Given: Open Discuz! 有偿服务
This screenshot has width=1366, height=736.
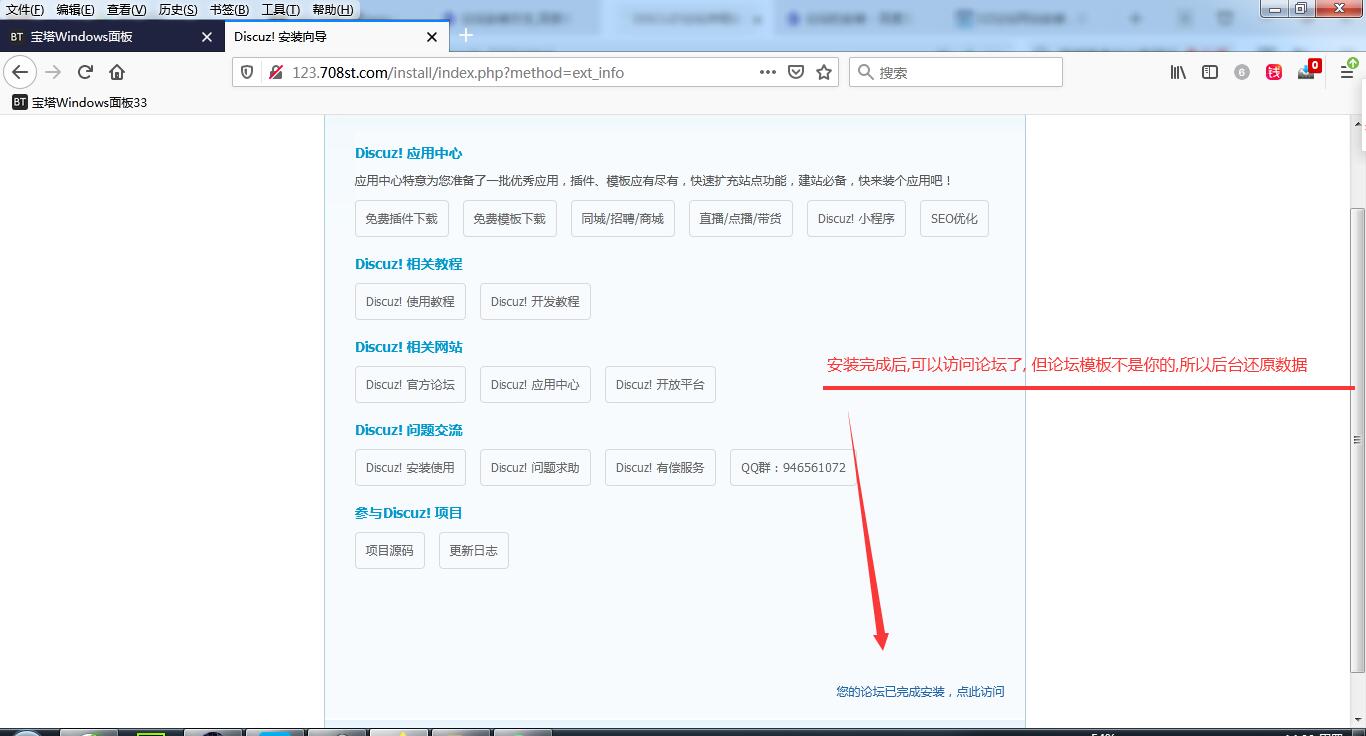Looking at the screenshot, I should coord(660,468).
